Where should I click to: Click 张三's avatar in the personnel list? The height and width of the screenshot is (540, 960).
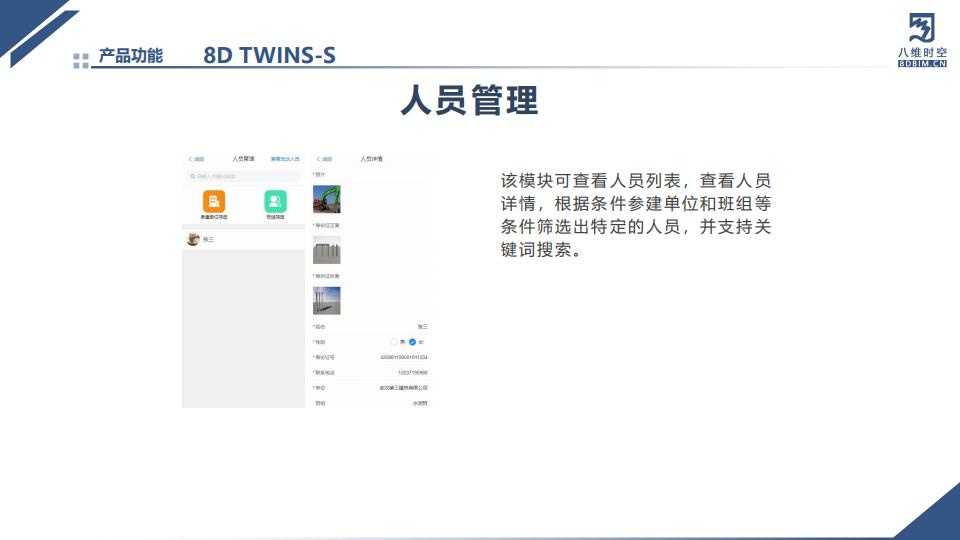tap(193, 239)
